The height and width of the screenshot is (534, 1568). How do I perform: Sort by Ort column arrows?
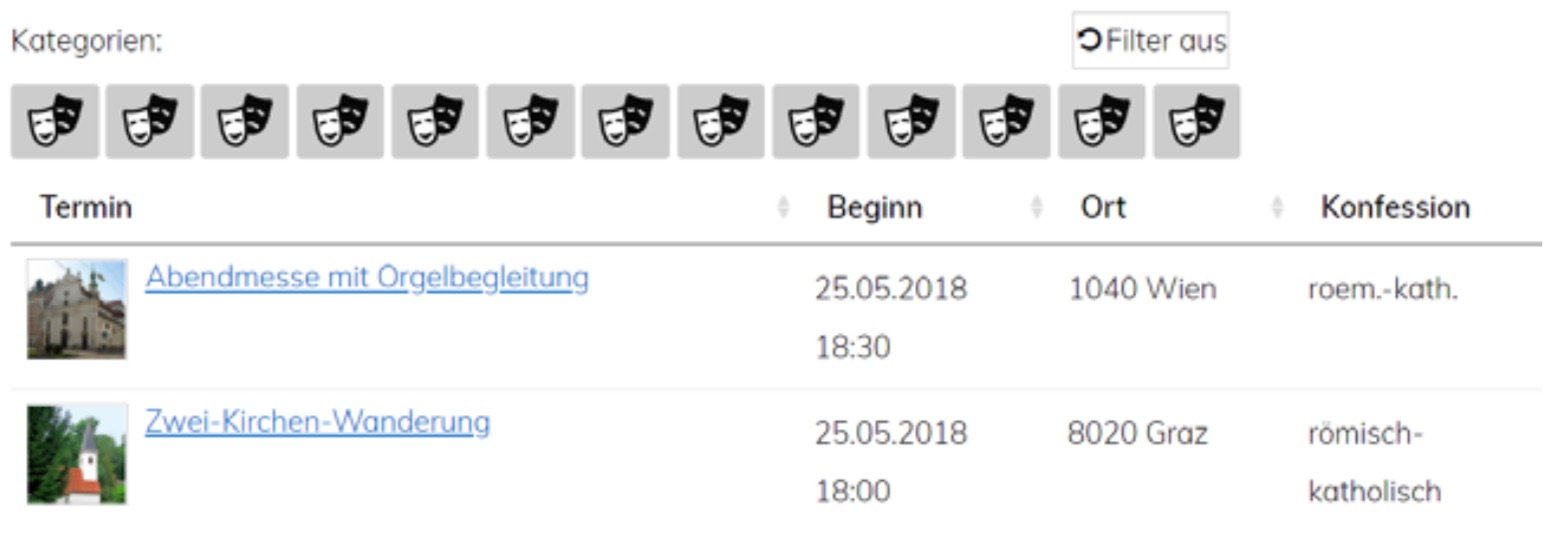(1277, 207)
